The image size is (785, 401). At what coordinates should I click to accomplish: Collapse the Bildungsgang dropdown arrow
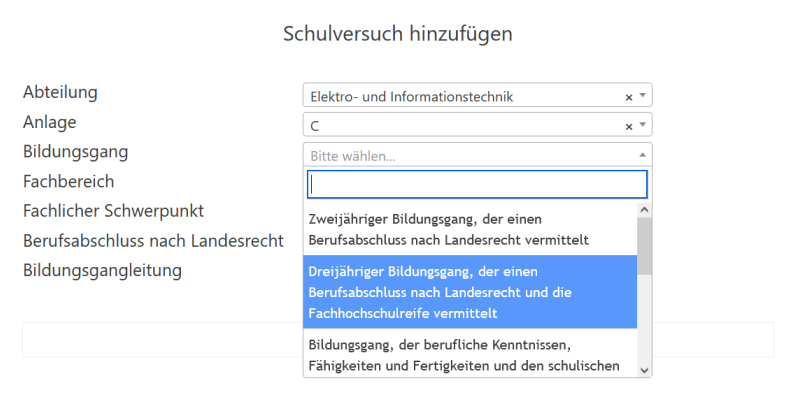[x=643, y=155]
